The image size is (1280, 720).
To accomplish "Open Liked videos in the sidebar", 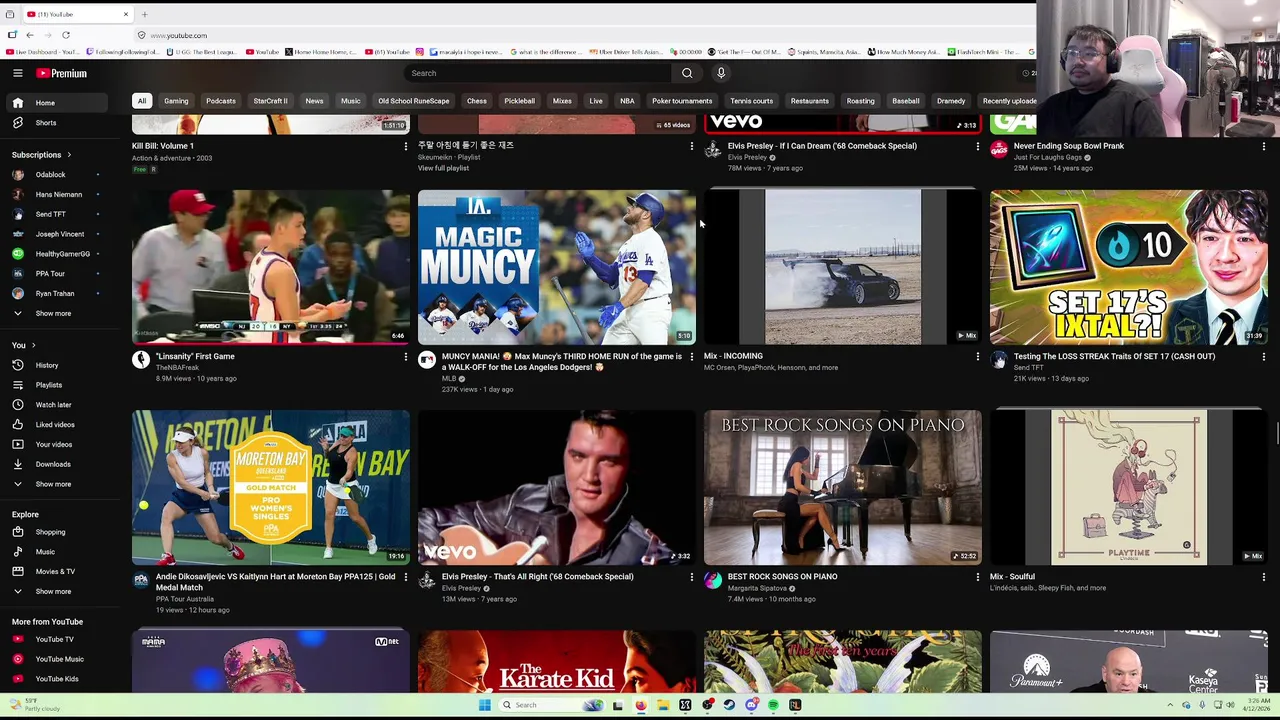I will [x=56, y=425].
